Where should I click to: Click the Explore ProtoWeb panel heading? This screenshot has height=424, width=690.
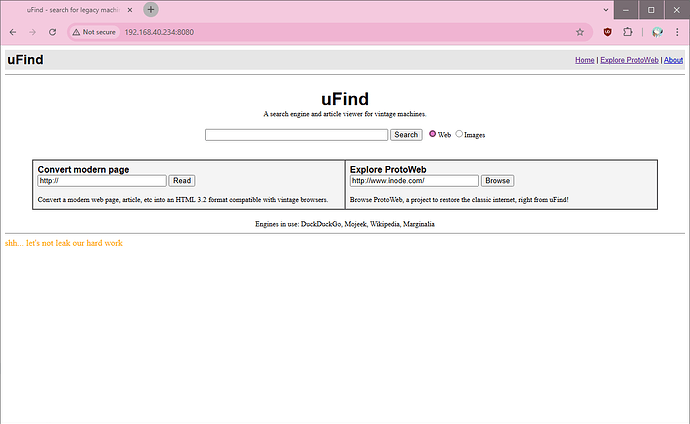click(388, 169)
